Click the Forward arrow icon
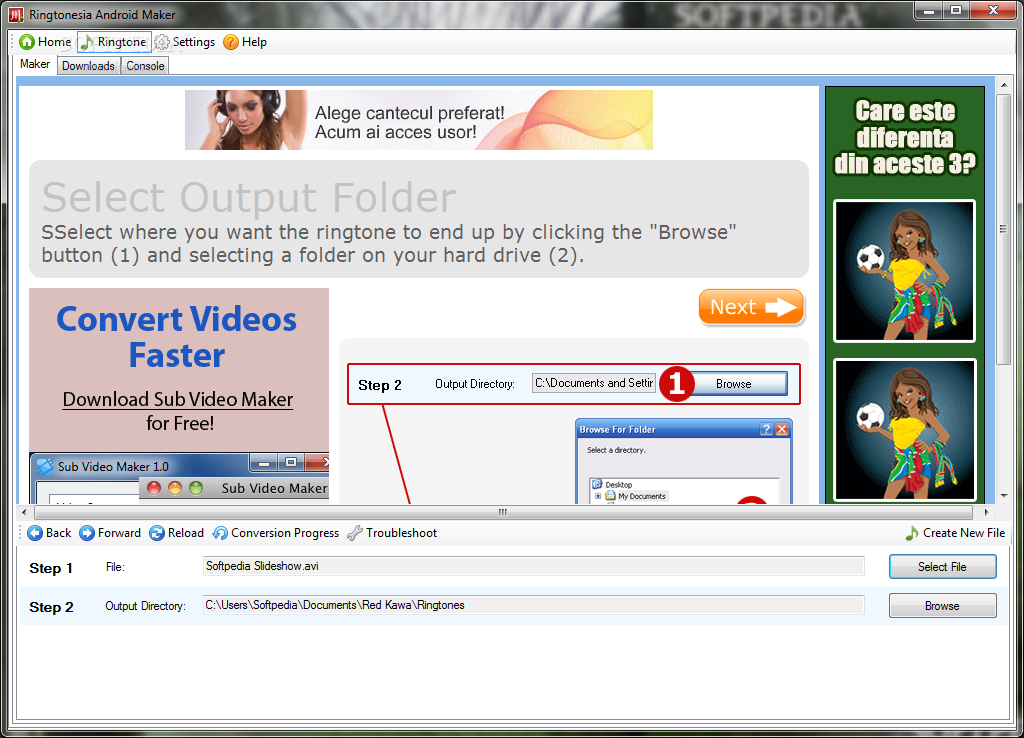 [x=87, y=533]
